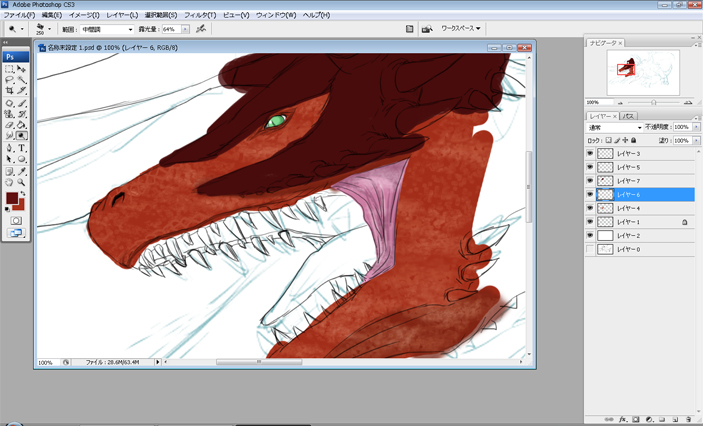Screen dimensions: 703x426
Task: Open the layer blend mode 通常 dropdown
Action: coord(614,127)
